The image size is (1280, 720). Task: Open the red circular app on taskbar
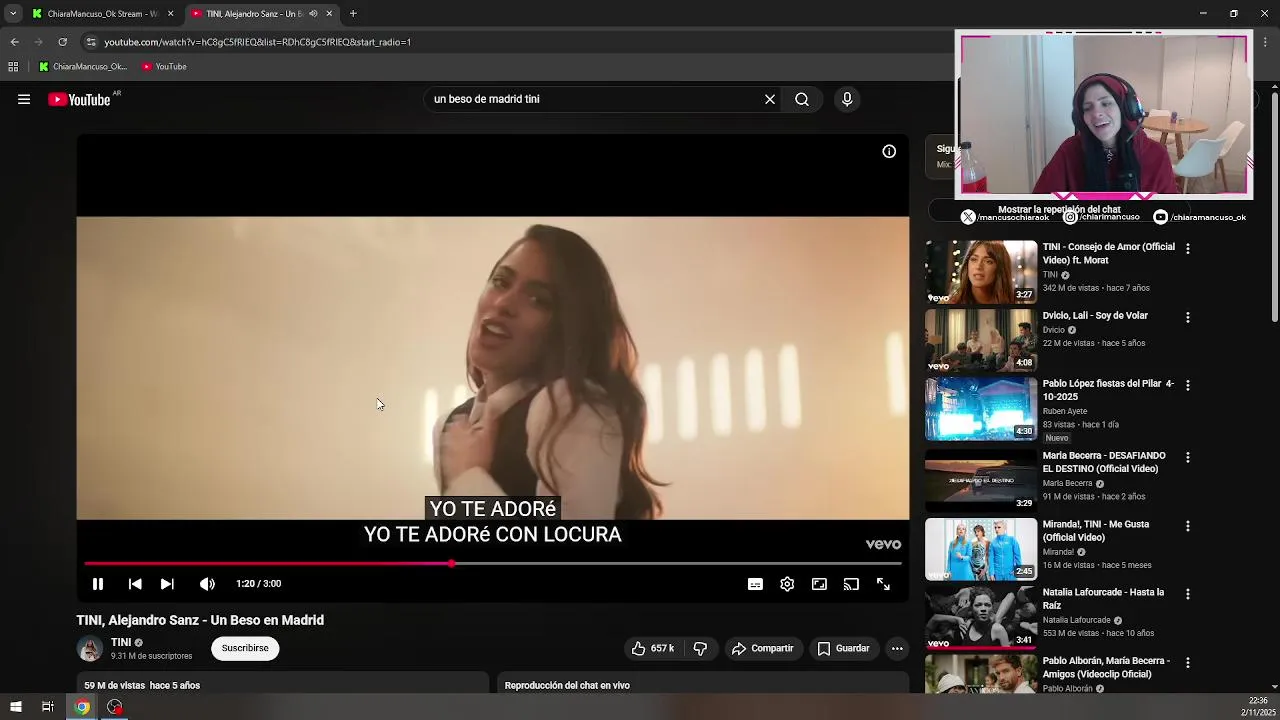[x=115, y=707]
